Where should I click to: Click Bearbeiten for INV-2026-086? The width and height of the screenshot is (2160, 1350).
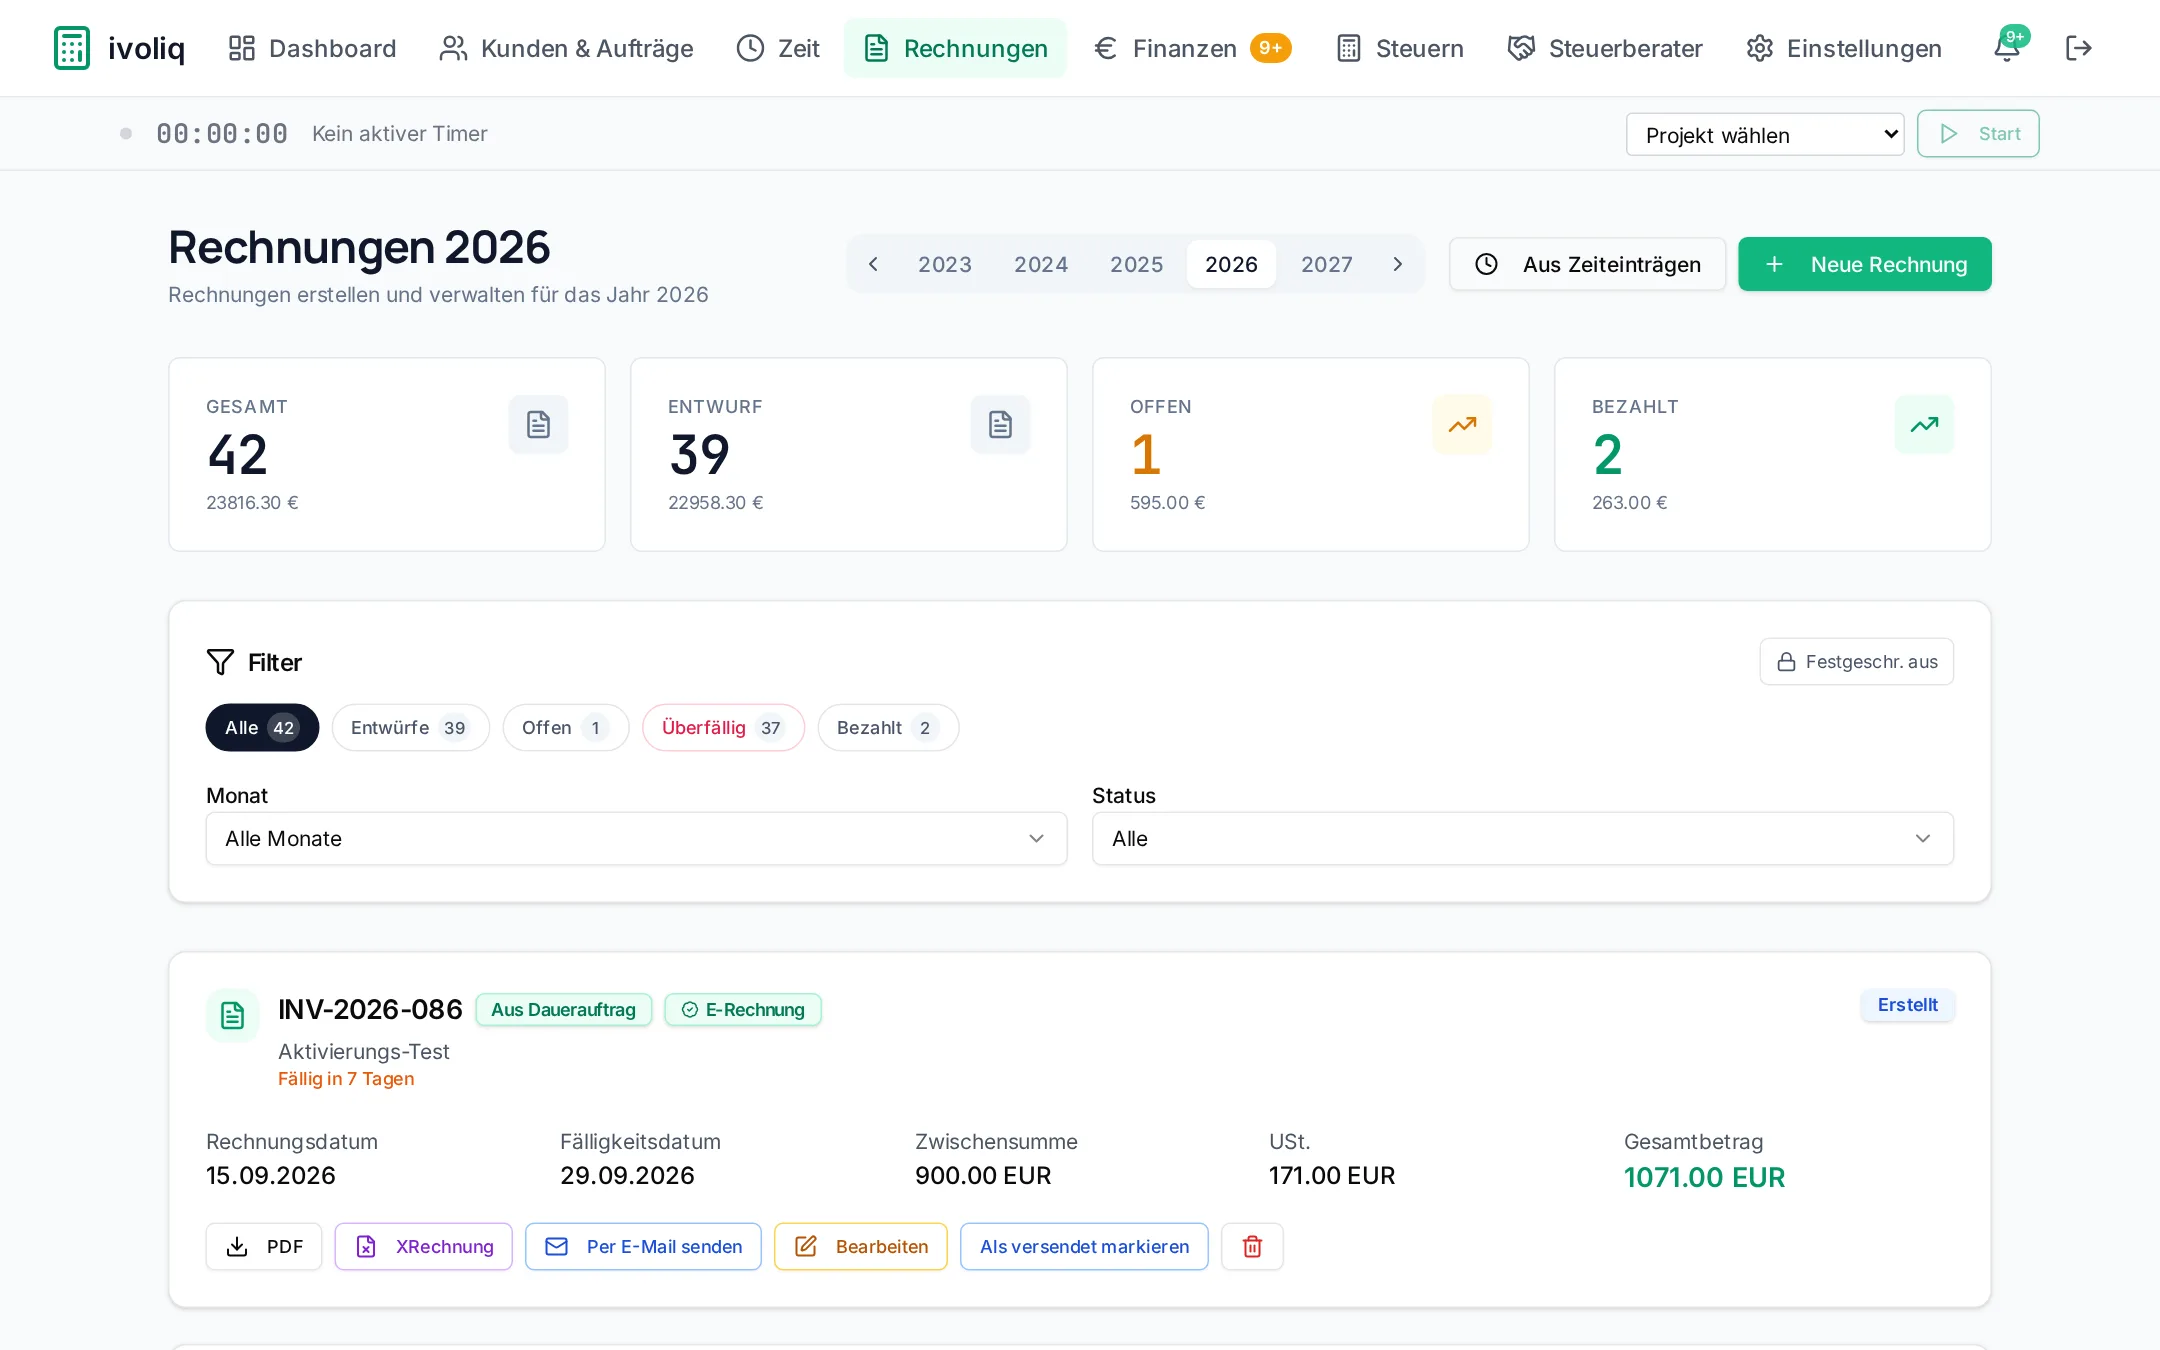click(861, 1246)
